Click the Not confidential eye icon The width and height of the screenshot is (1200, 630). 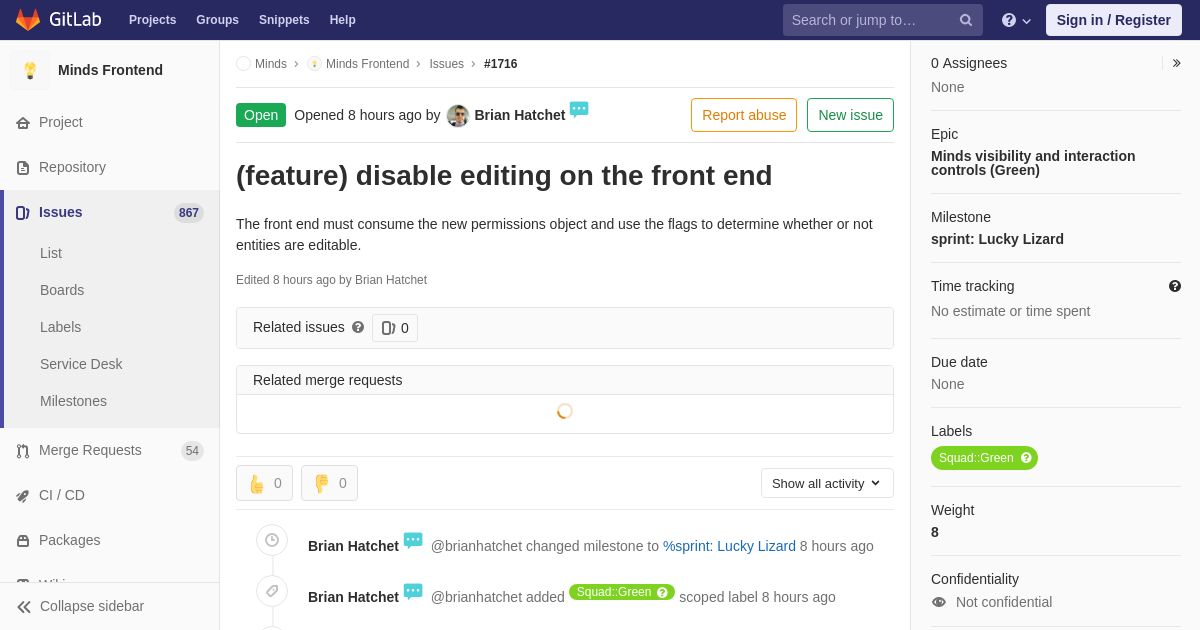[x=939, y=602]
